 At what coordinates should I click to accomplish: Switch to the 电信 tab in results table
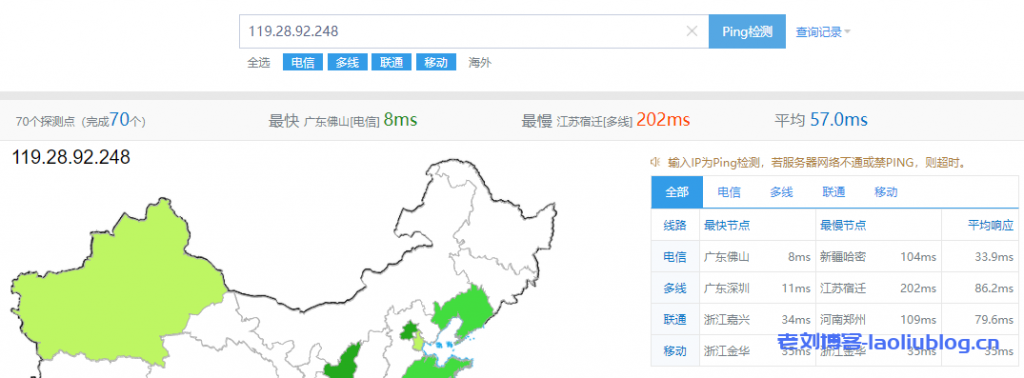[x=729, y=192]
